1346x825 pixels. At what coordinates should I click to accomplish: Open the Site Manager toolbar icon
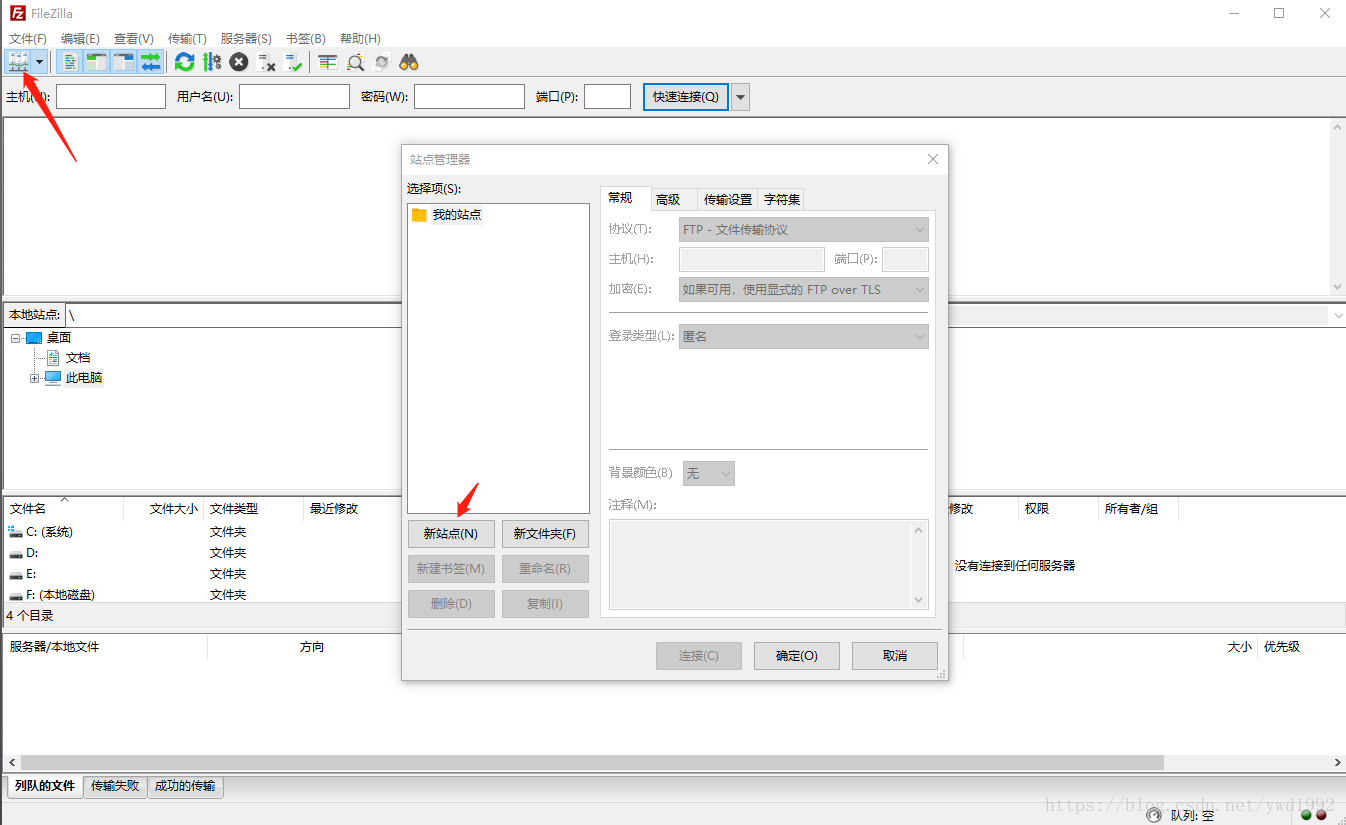(x=18, y=62)
